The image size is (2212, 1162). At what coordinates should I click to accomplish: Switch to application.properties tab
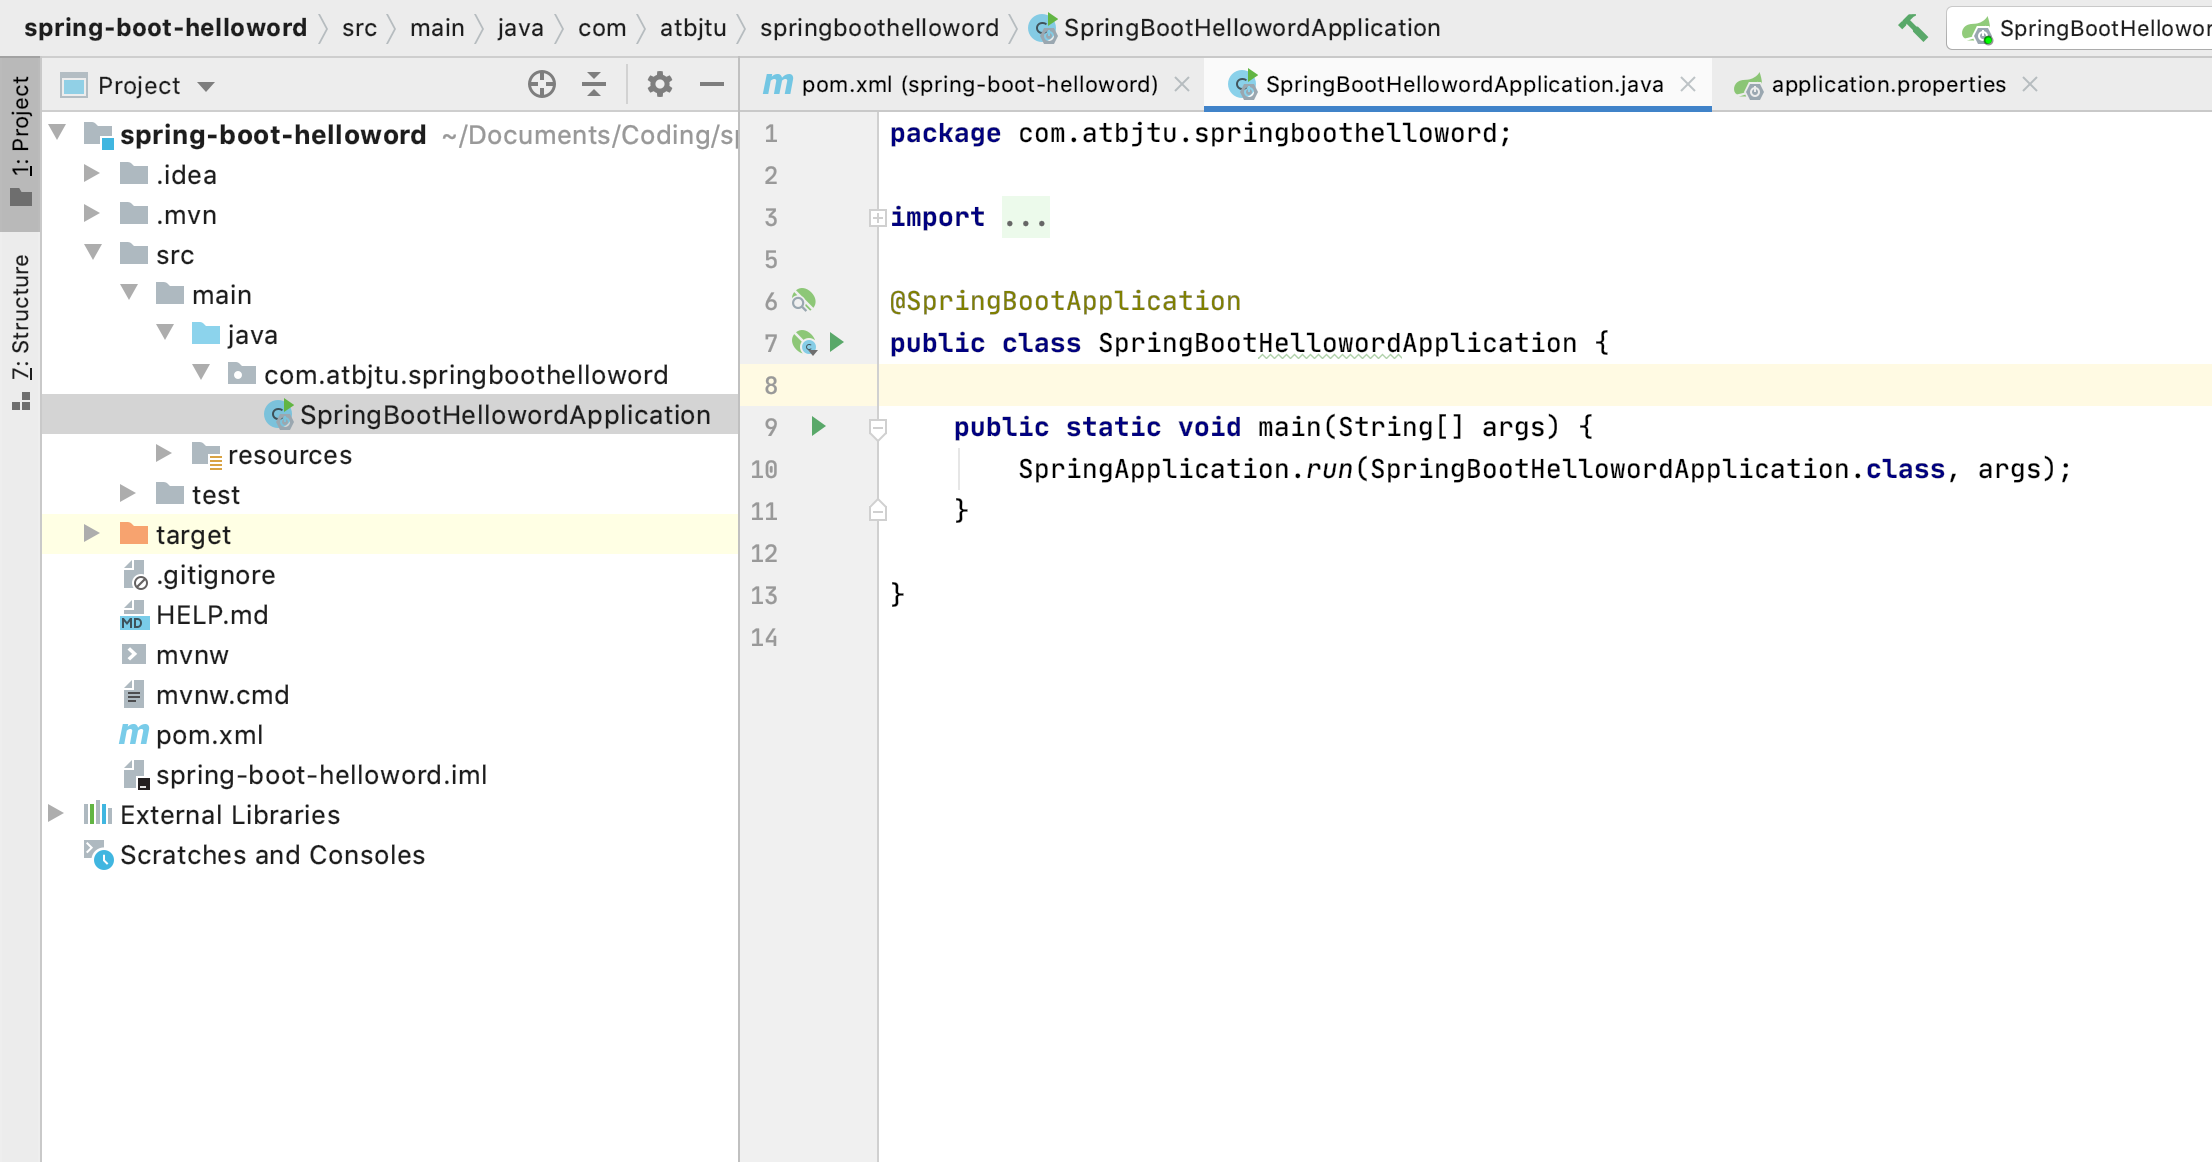click(1887, 85)
